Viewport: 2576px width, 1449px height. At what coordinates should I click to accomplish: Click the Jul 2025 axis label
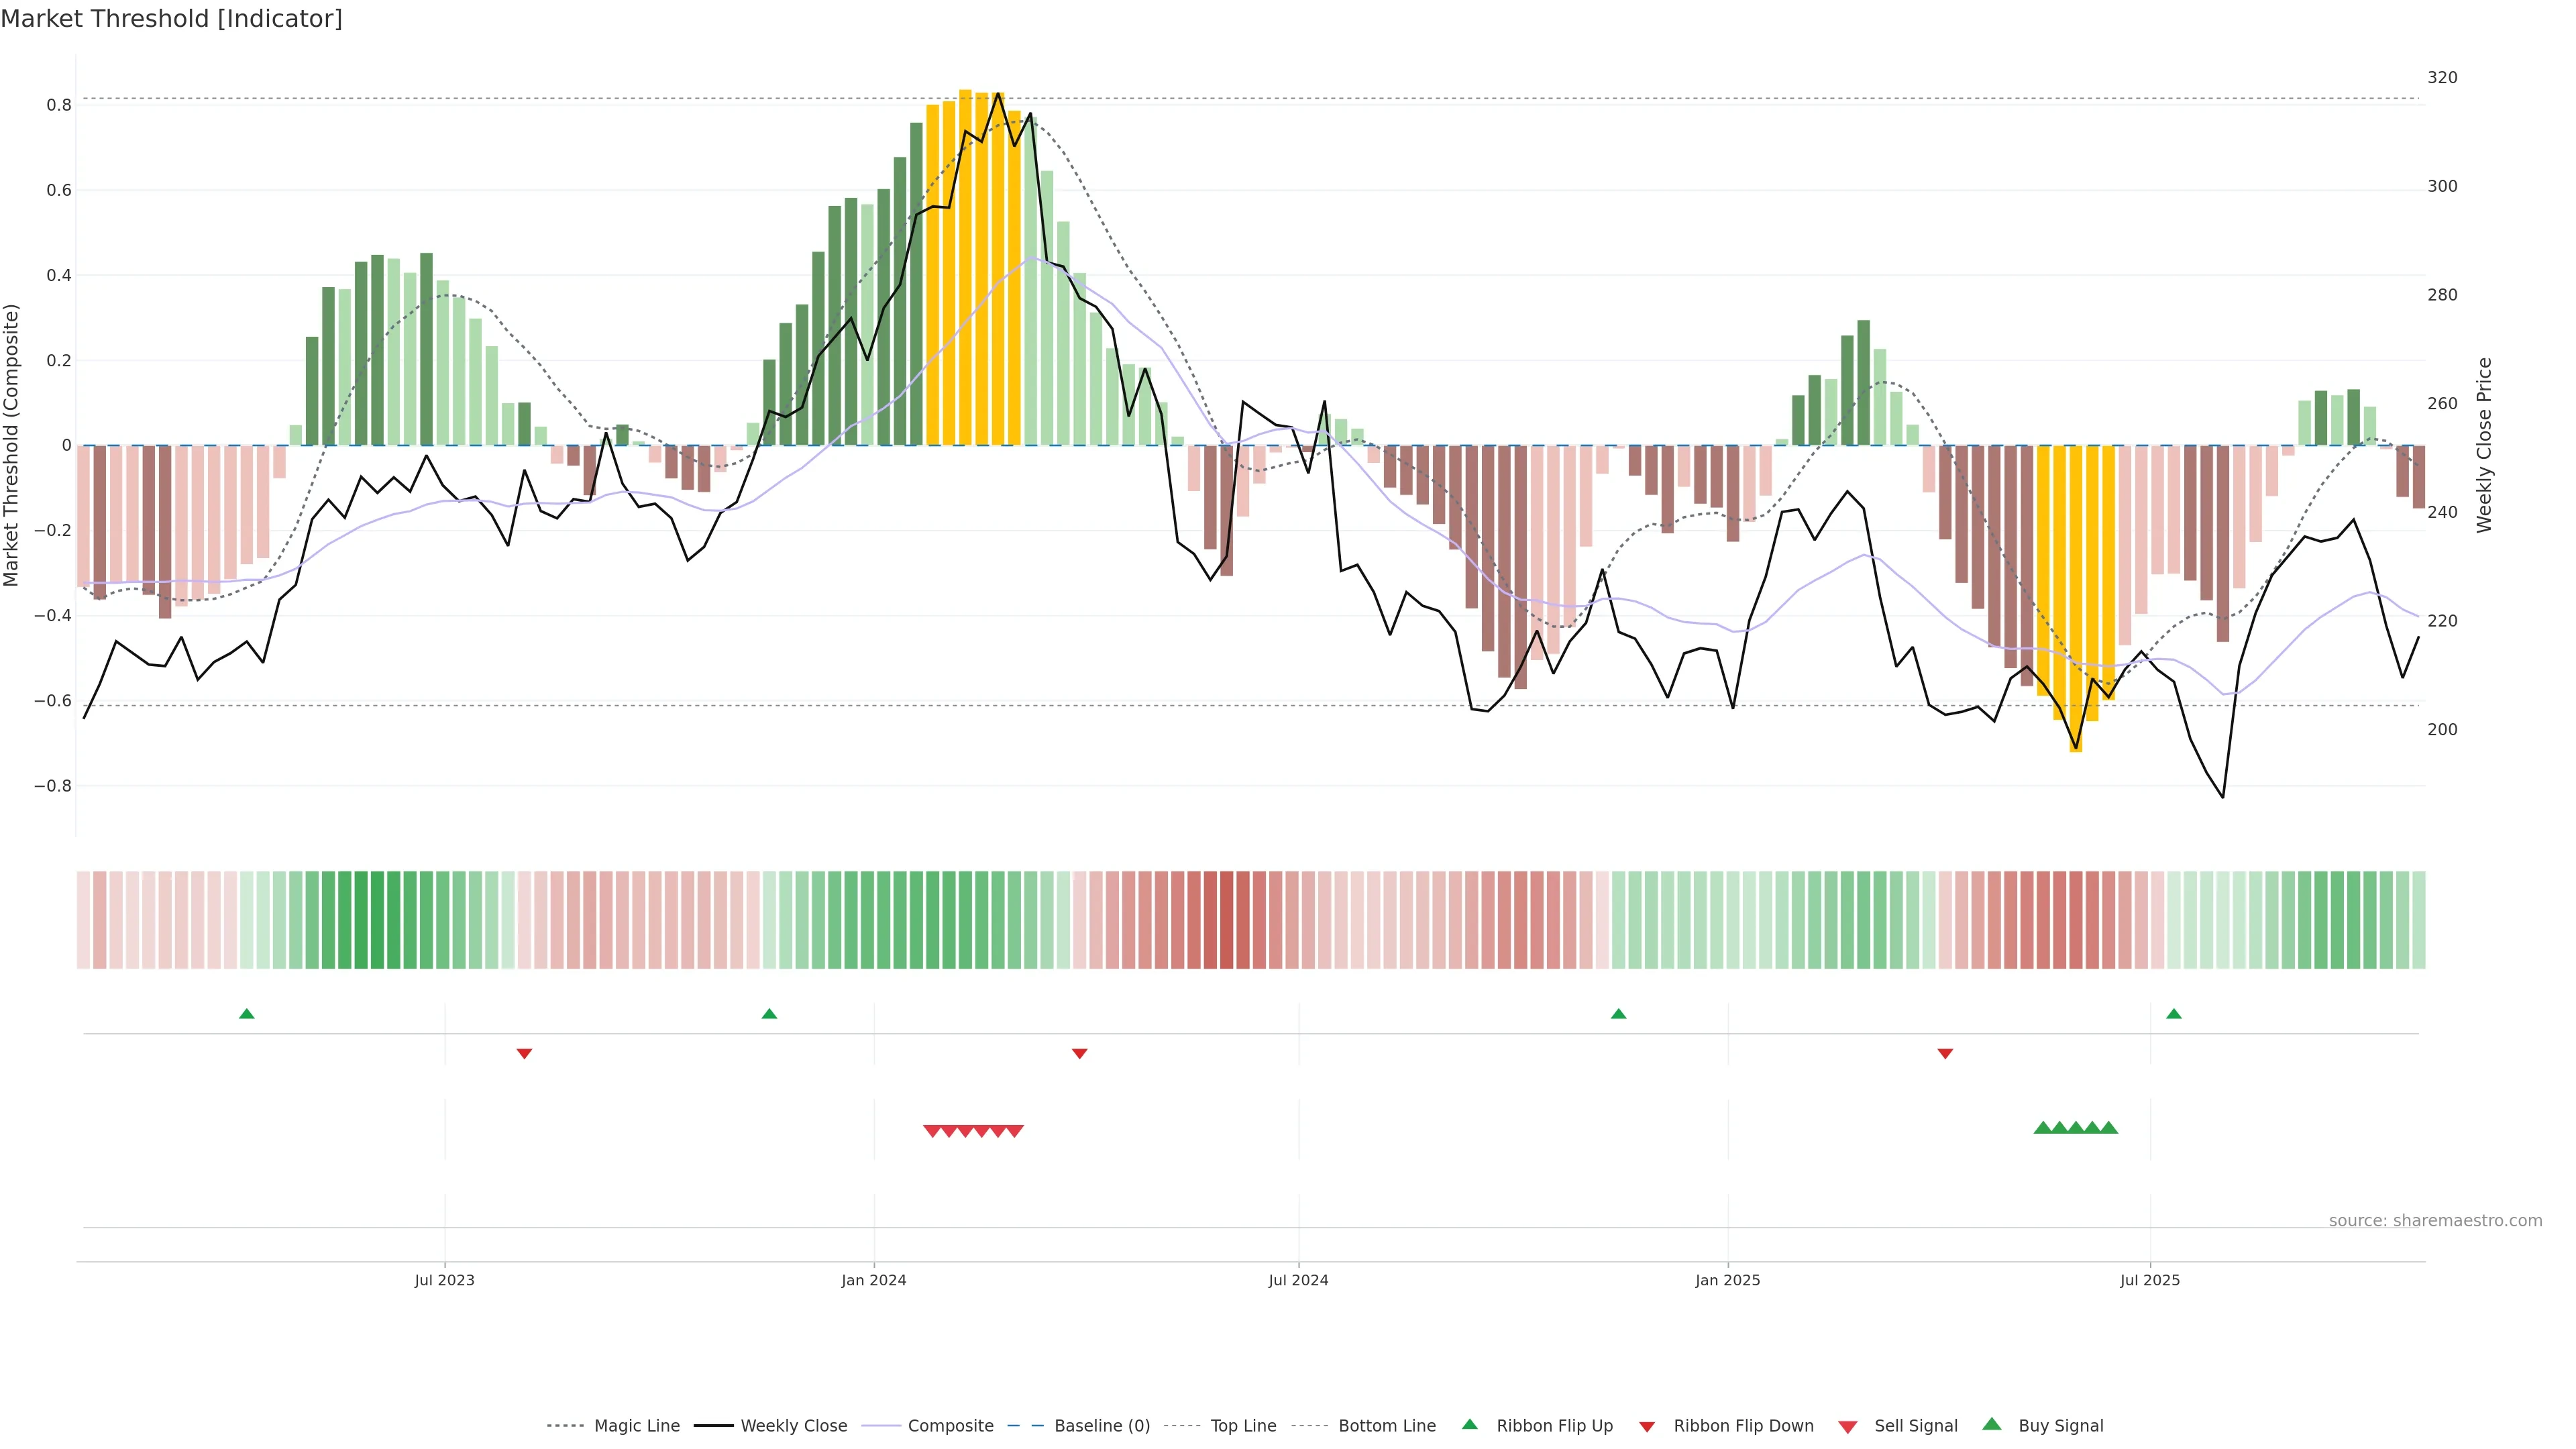(x=2149, y=1280)
